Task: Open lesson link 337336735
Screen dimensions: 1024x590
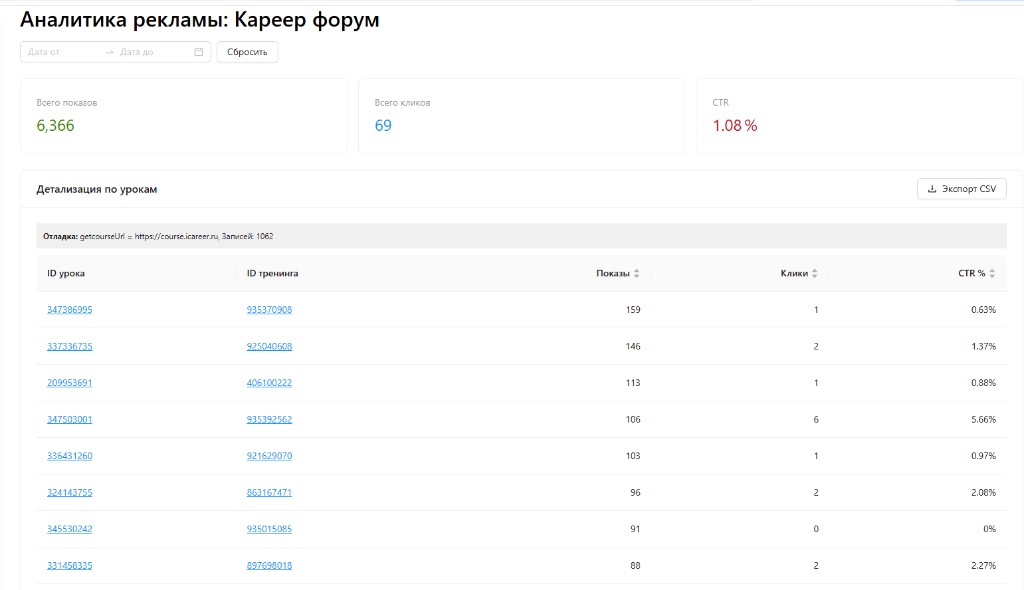Action: 70,346
